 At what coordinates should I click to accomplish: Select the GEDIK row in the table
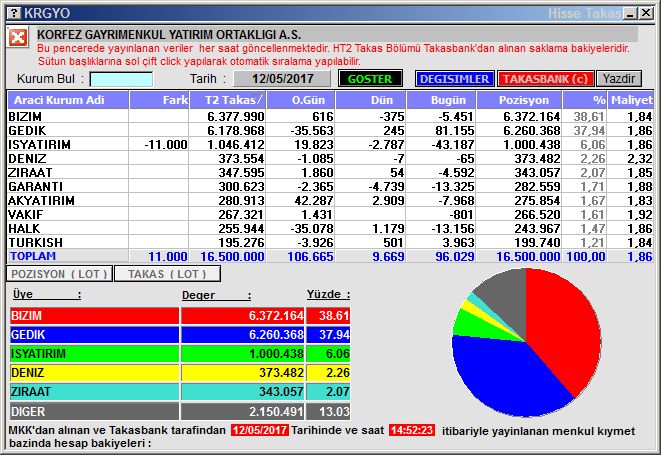(x=330, y=130)
